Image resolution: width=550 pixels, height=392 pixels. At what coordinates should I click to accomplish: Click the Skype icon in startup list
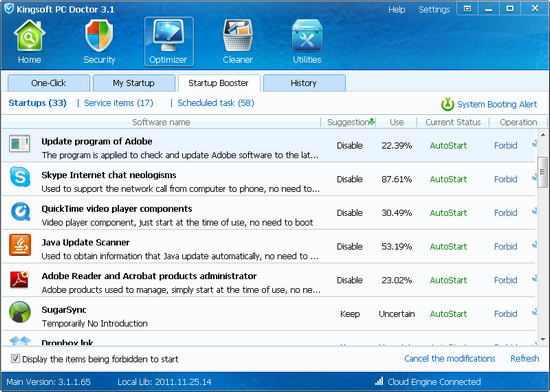(x=20, y=177)
